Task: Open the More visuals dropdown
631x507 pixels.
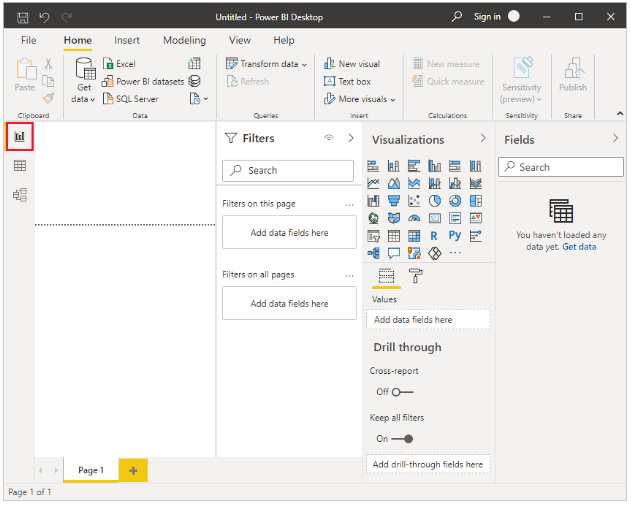Action: pos(393,99)
